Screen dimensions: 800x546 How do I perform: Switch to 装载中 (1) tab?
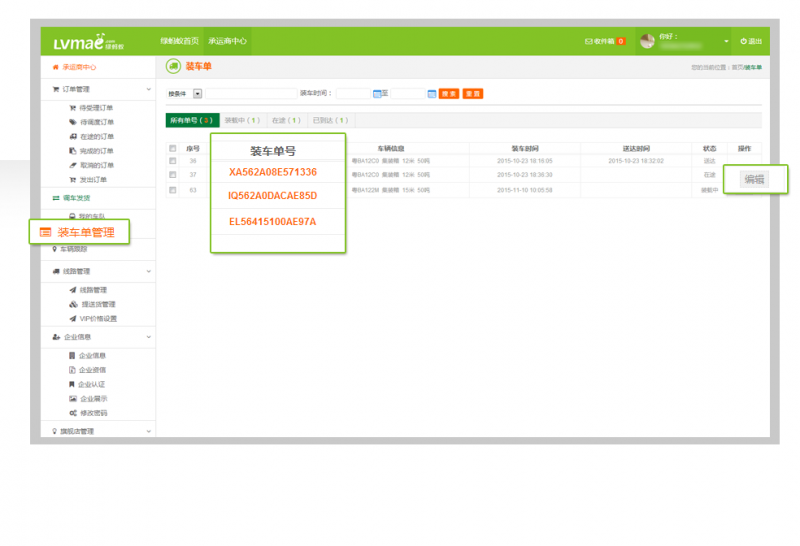pyautogui.click(x=242, y=120)
